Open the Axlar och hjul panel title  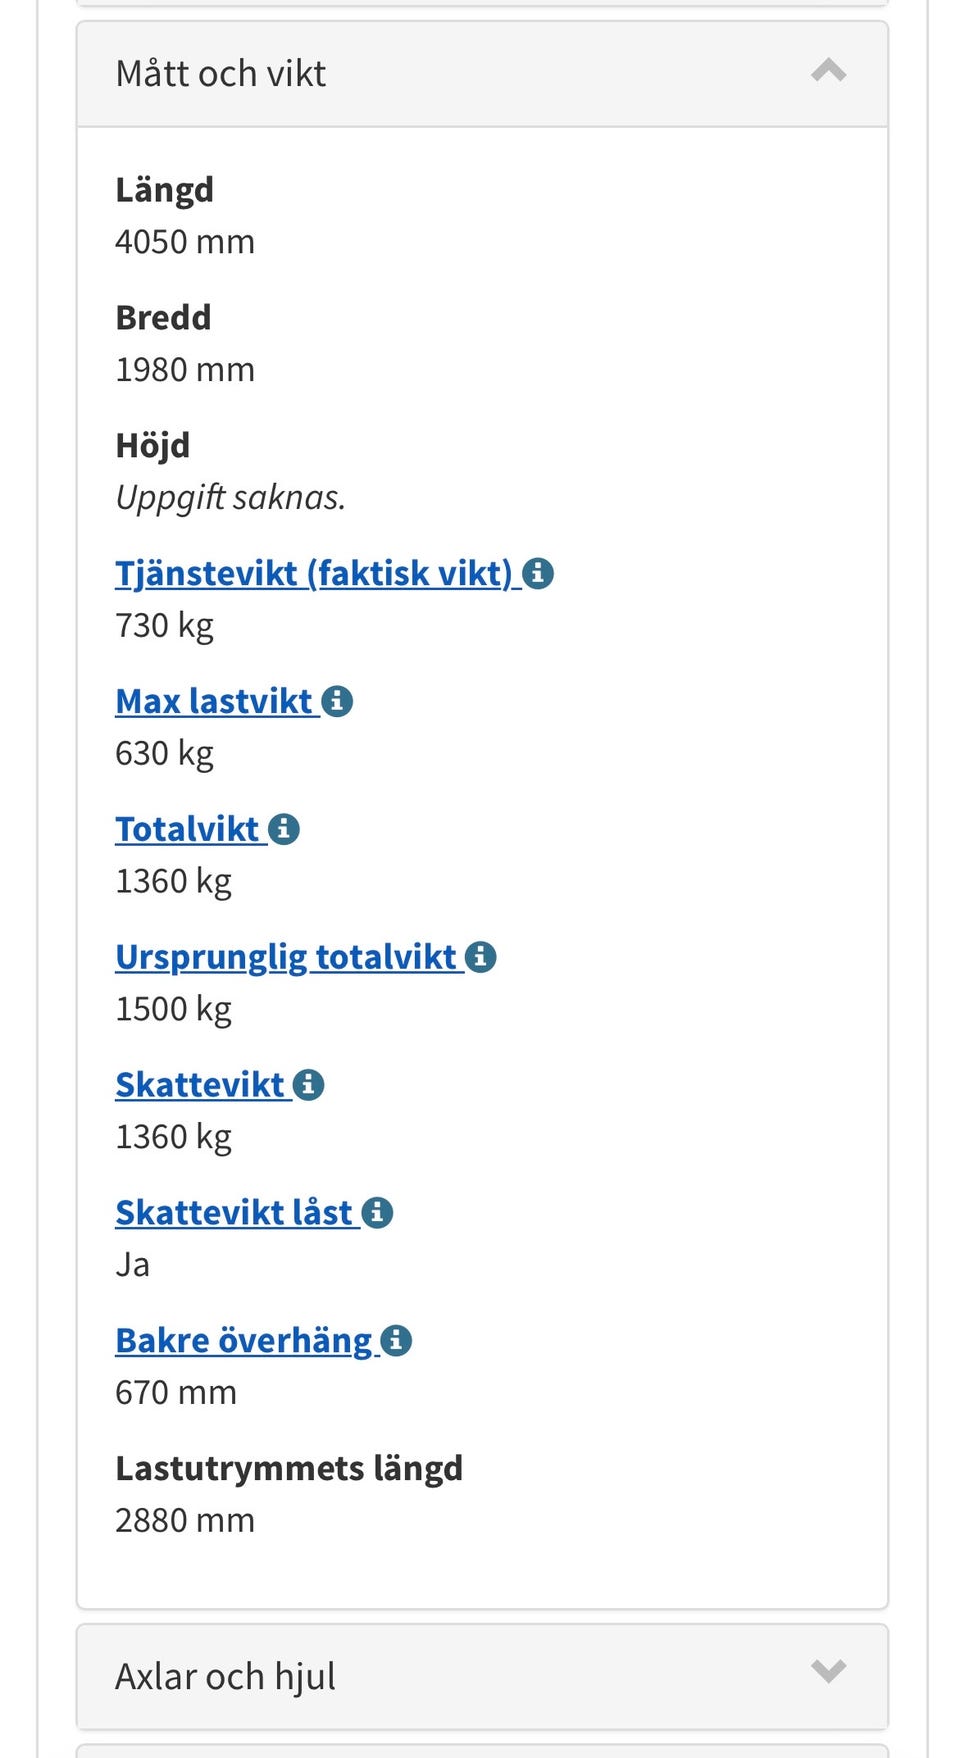click(225, 1676)
